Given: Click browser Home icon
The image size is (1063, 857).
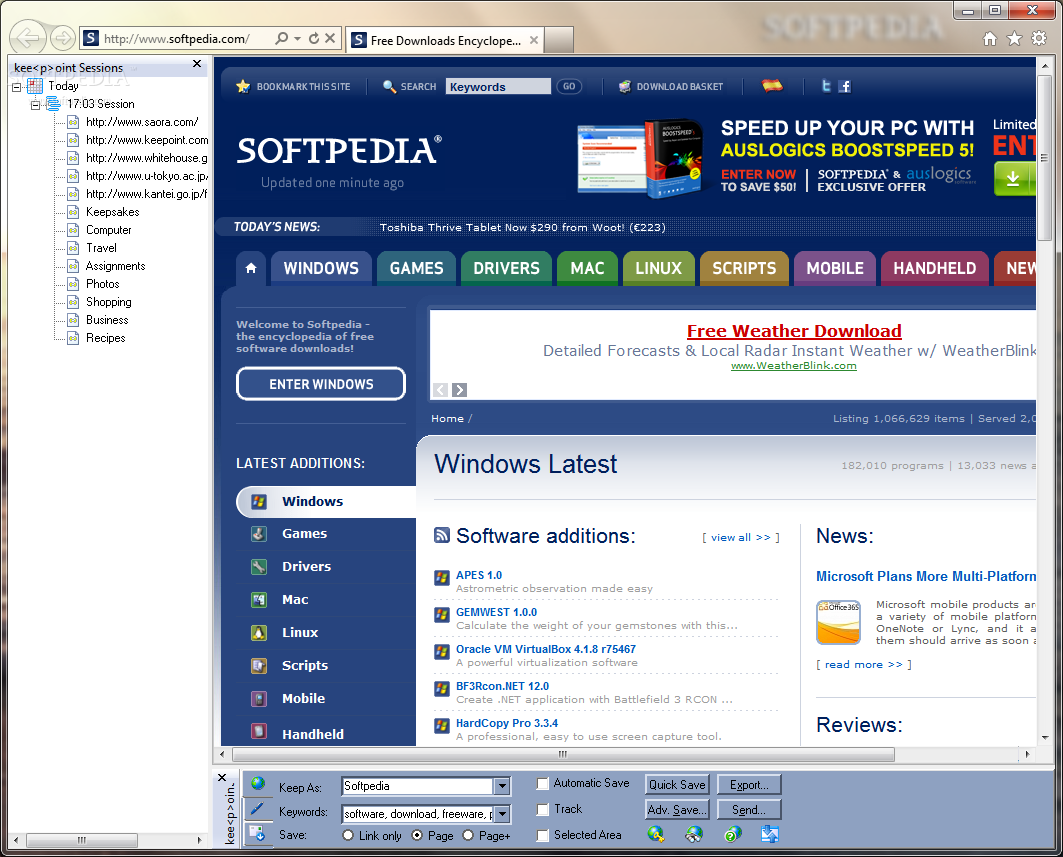Looking at the screenshot, I should [990, 39].
